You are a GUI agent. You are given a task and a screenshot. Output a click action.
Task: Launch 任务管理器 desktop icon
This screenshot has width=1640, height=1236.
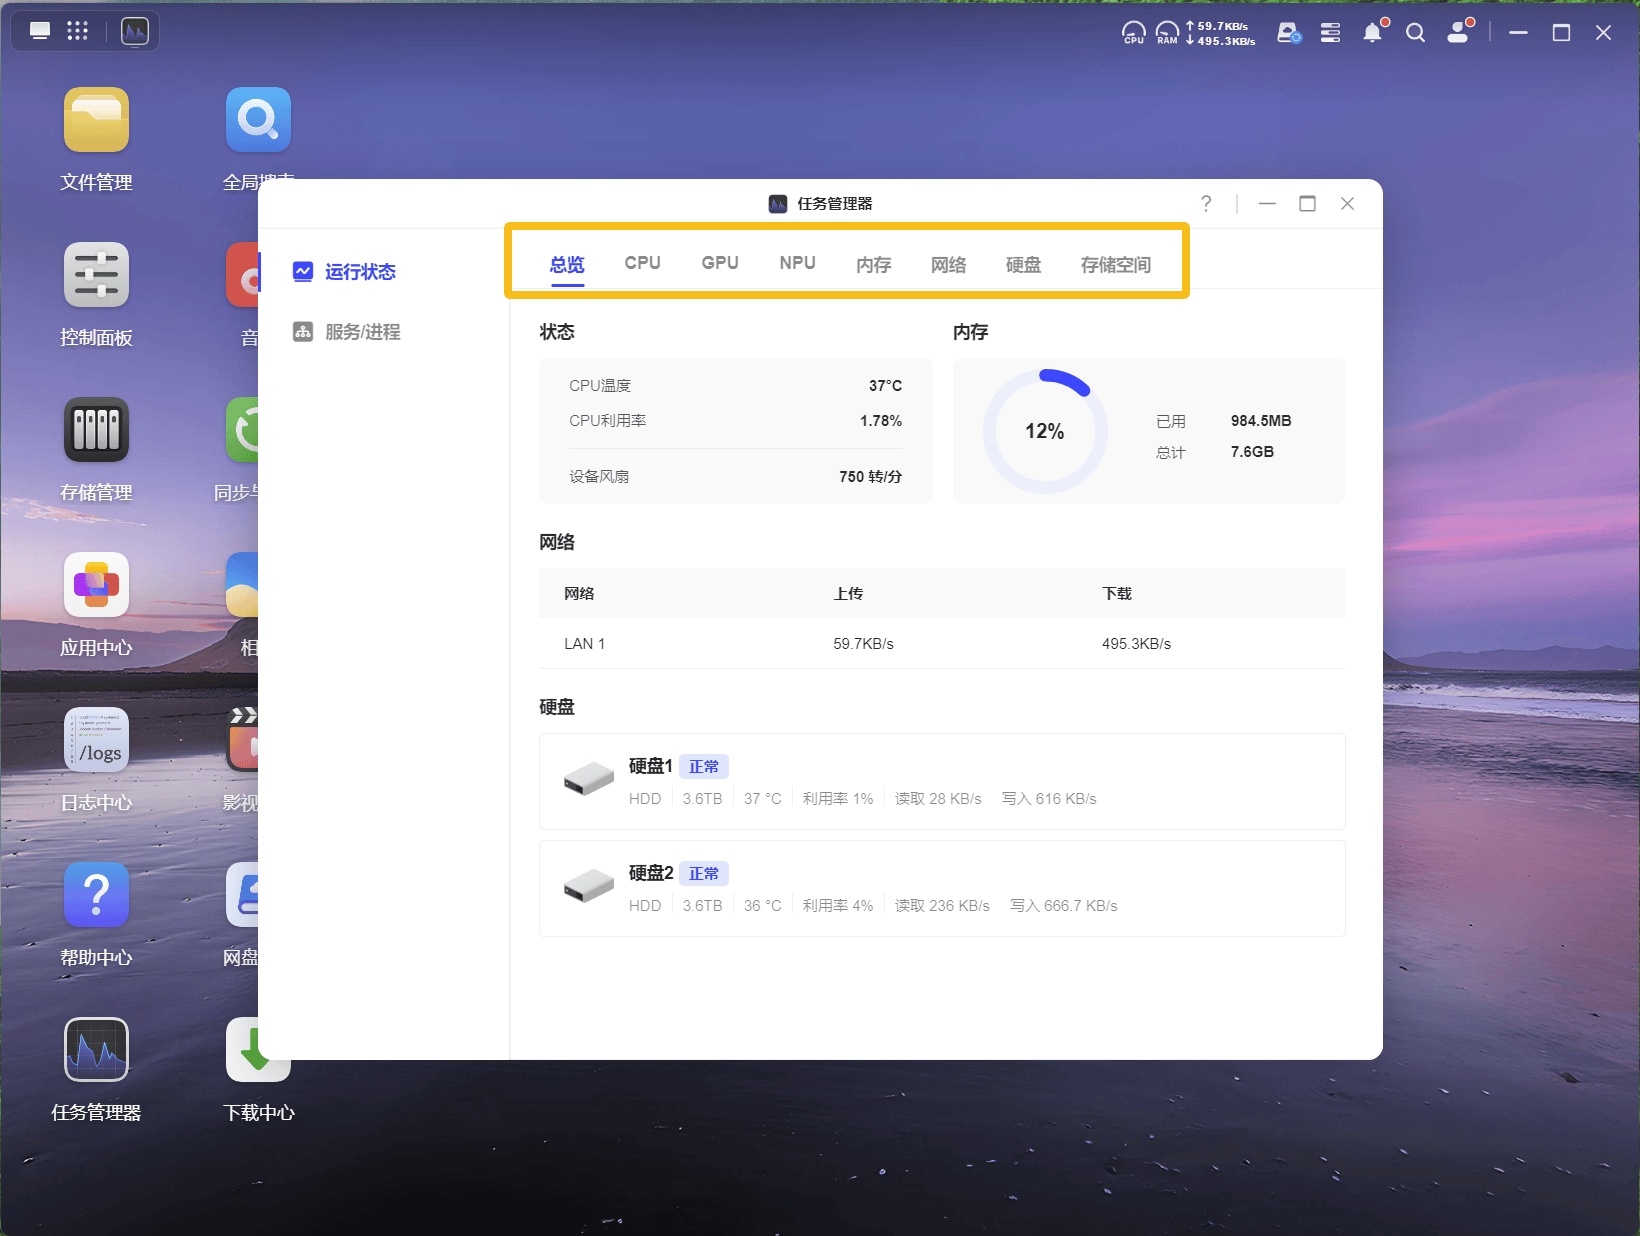tap(96, 1050)
